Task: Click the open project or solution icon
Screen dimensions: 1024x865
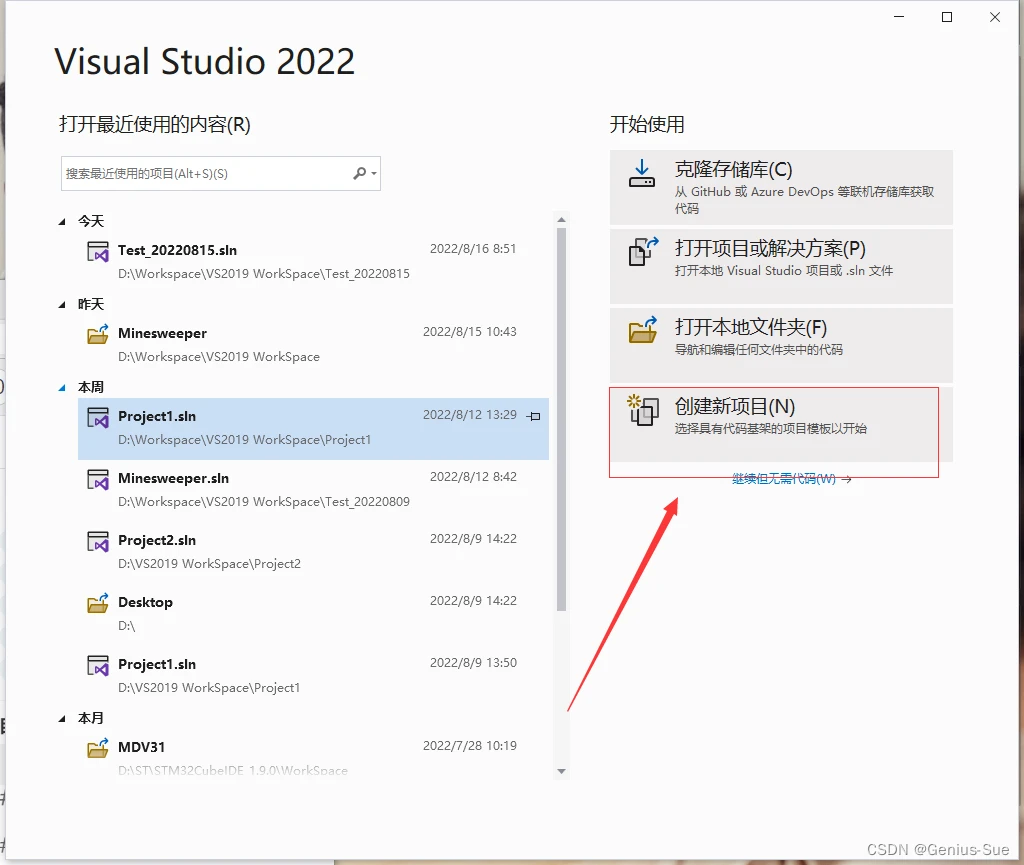Action: click(643, 252)
